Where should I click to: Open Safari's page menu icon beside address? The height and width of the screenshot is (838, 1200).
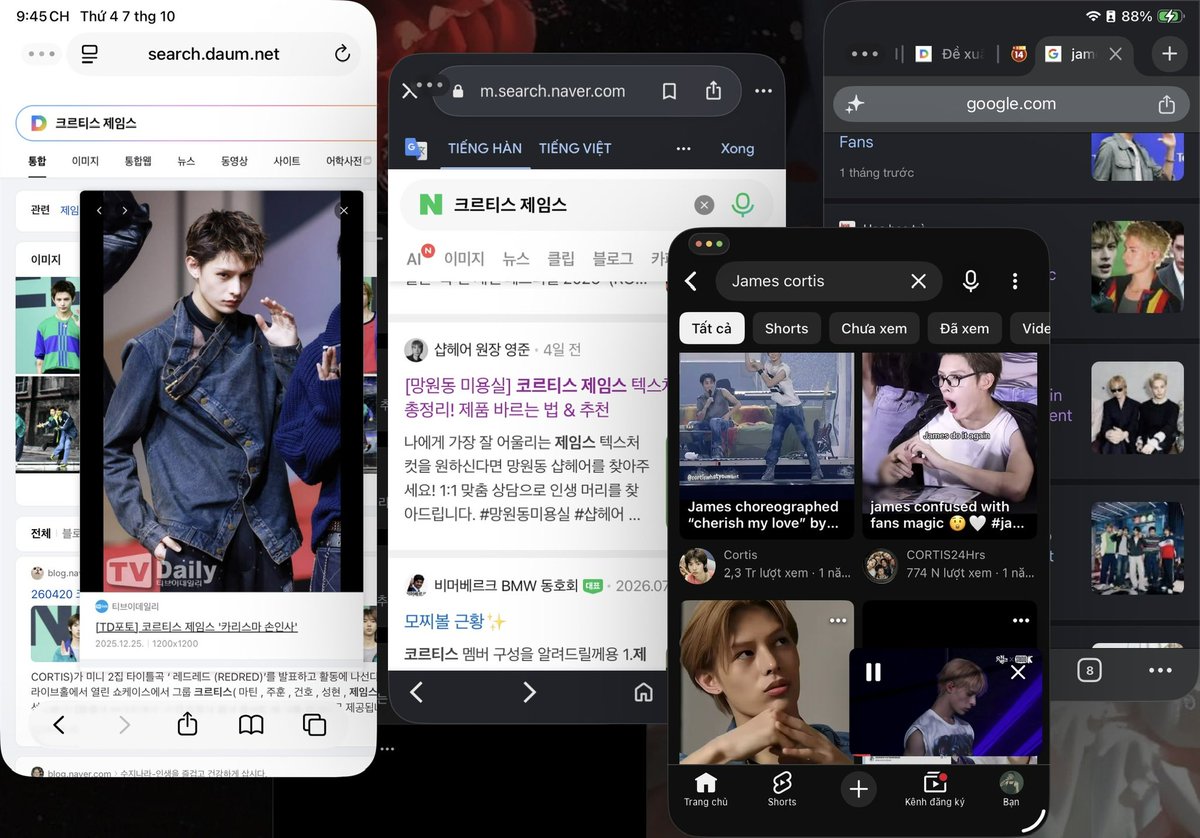pyautogui.click(x=89, y=54)
